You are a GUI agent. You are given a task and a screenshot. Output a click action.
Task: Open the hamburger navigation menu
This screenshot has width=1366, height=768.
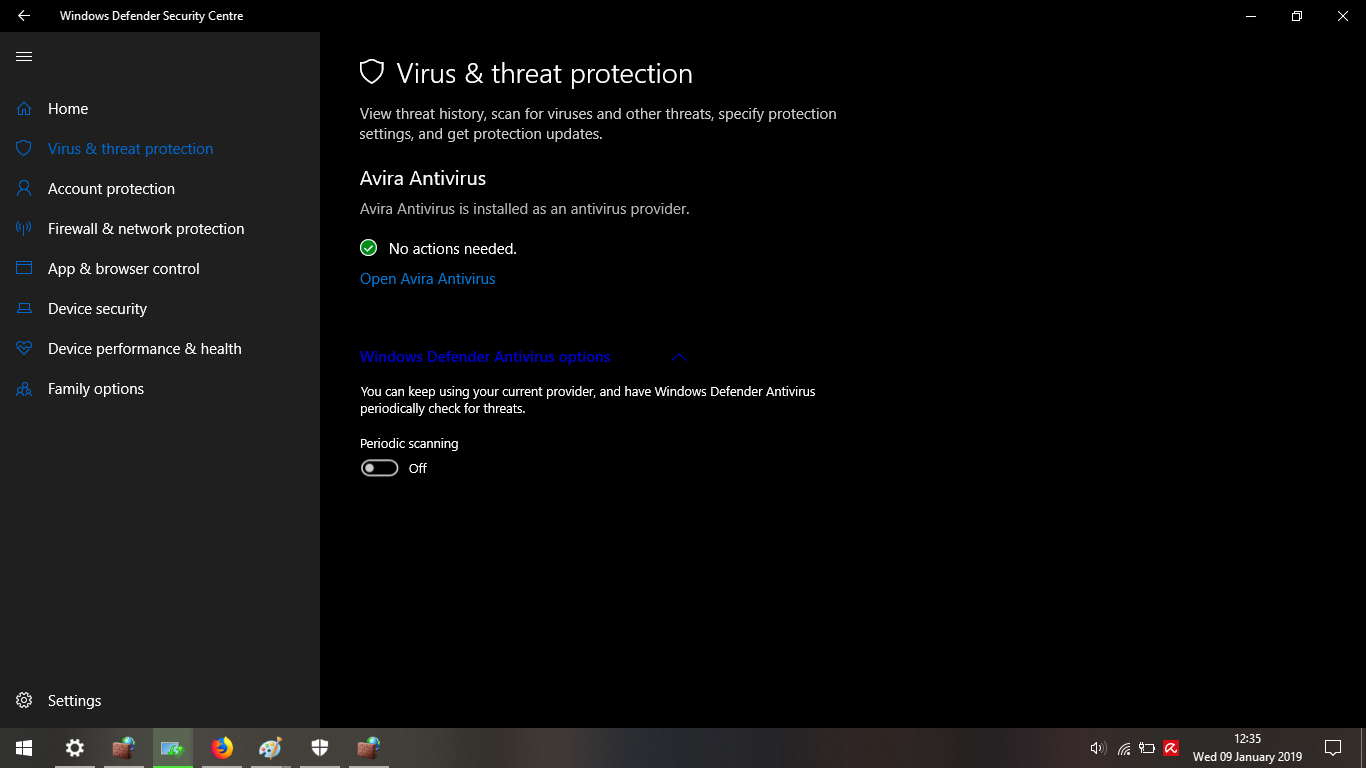tap(24, 57)
